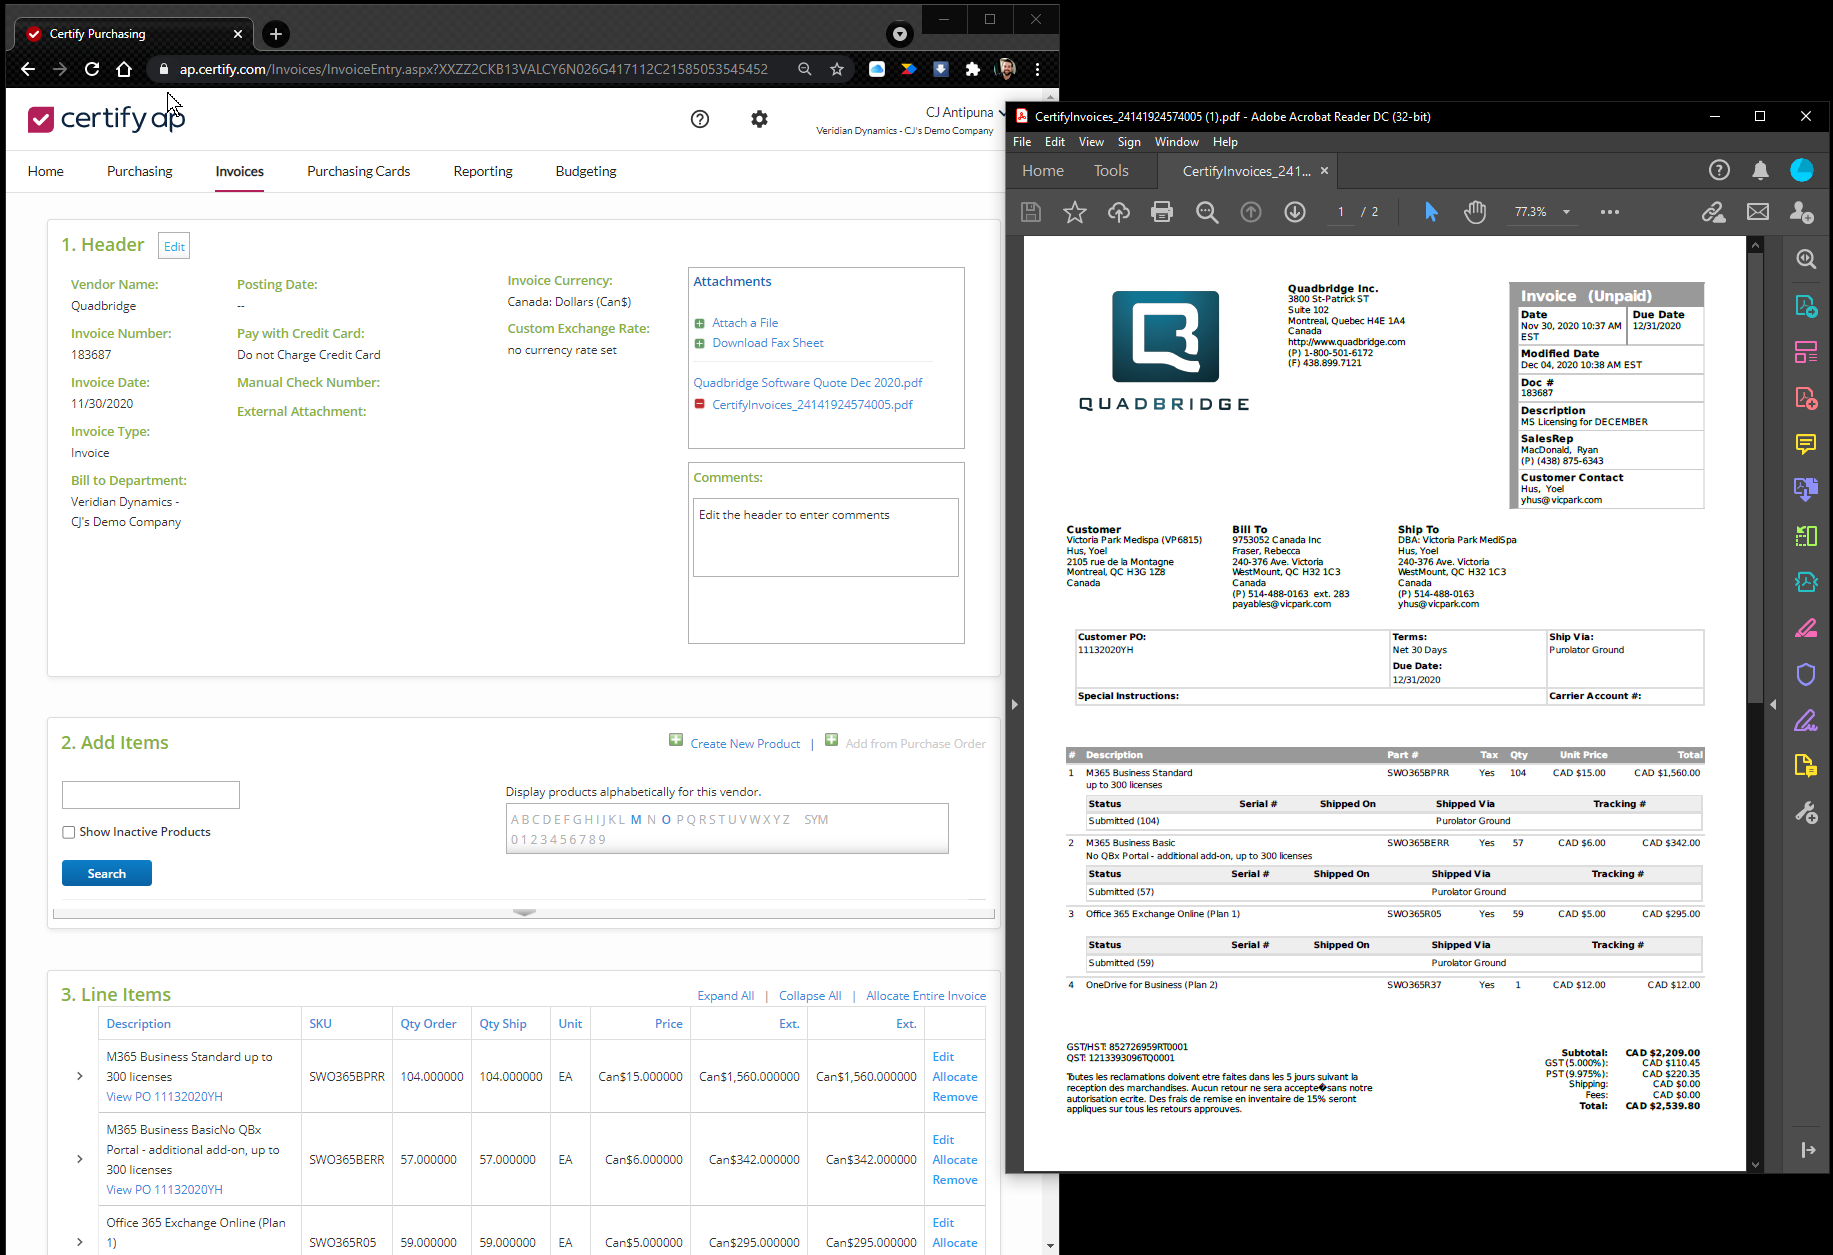Open Budgeting tab in Certify
1833x1255 pixels.
click(586, 171)
